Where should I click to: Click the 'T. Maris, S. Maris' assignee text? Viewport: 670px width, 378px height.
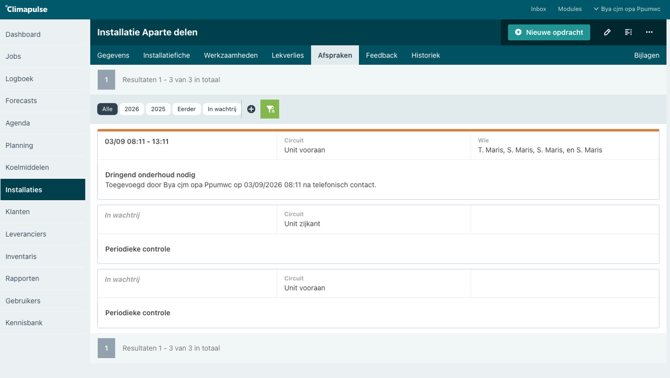click(540, 150)
